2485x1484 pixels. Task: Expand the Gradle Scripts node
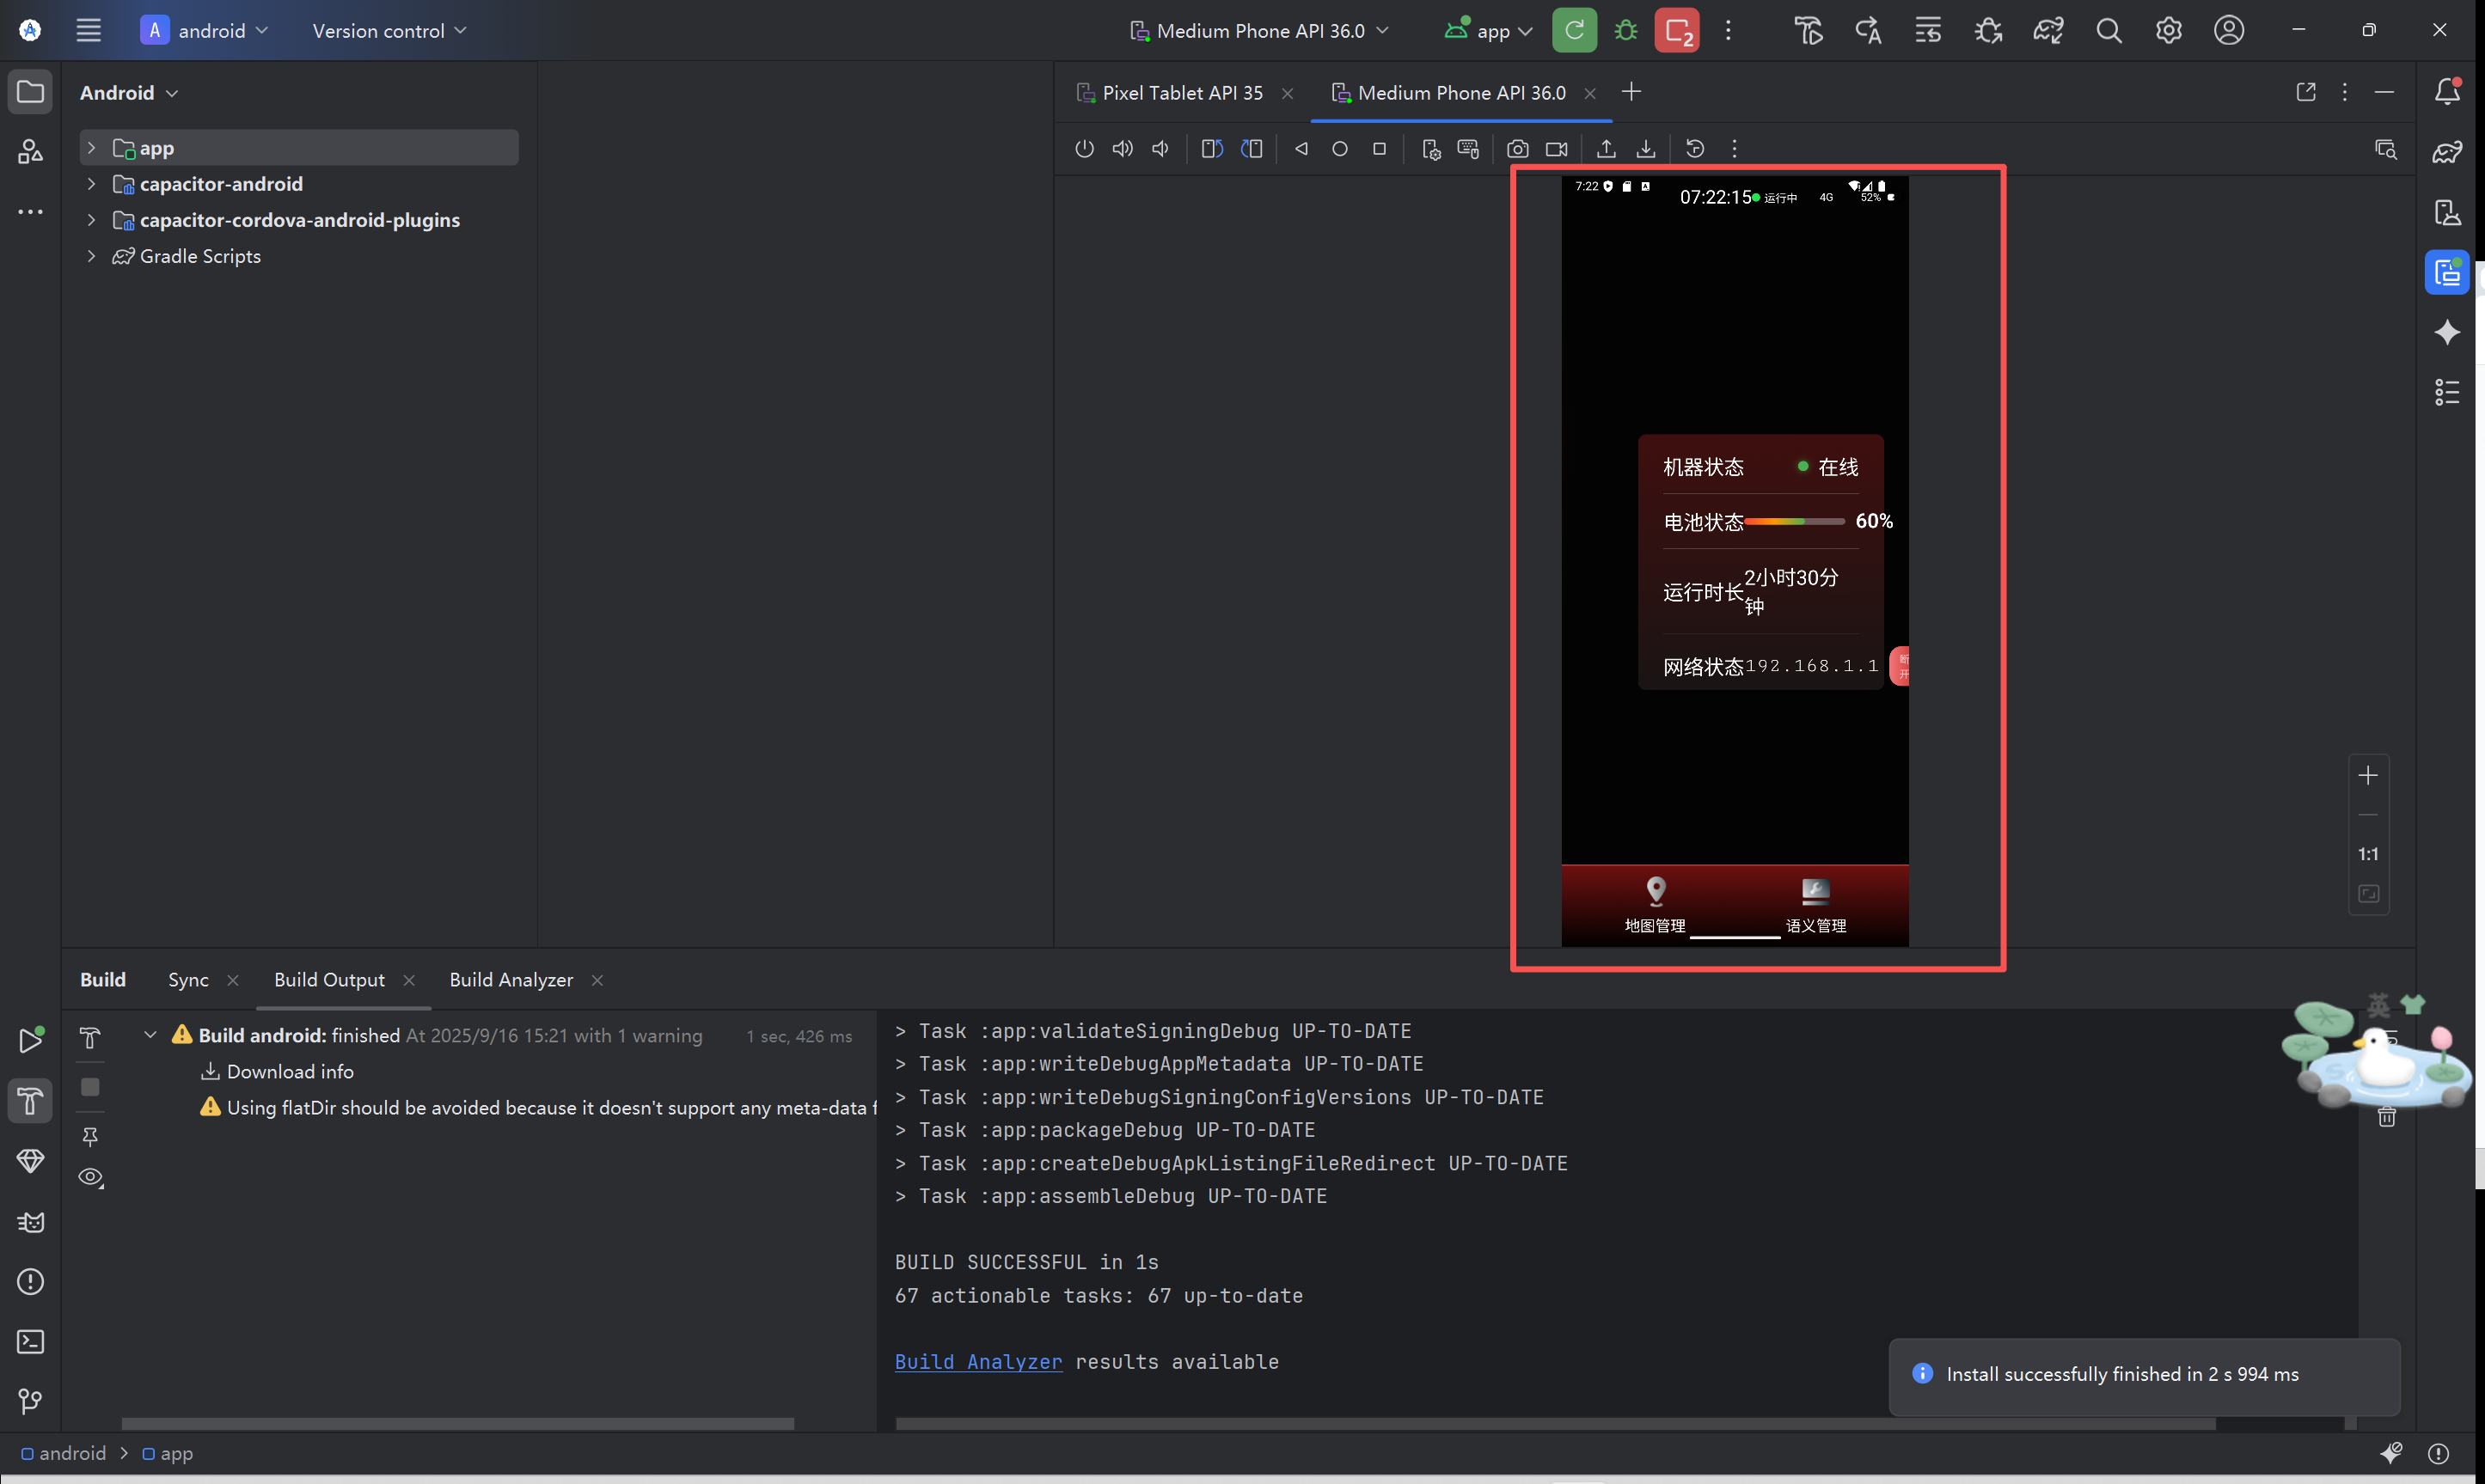pos(91,256)
